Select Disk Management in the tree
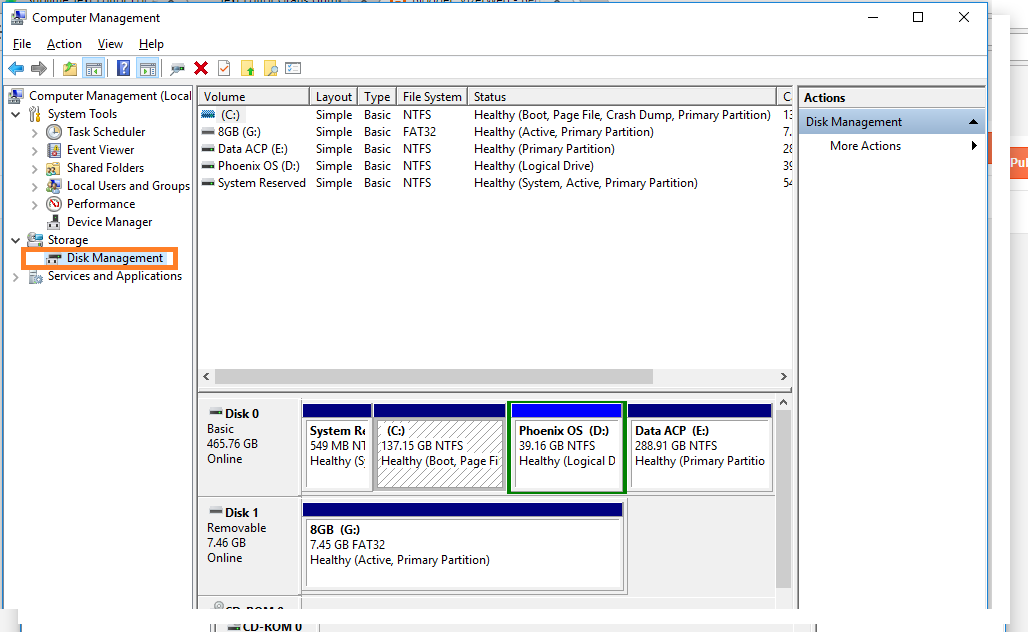 114,258
